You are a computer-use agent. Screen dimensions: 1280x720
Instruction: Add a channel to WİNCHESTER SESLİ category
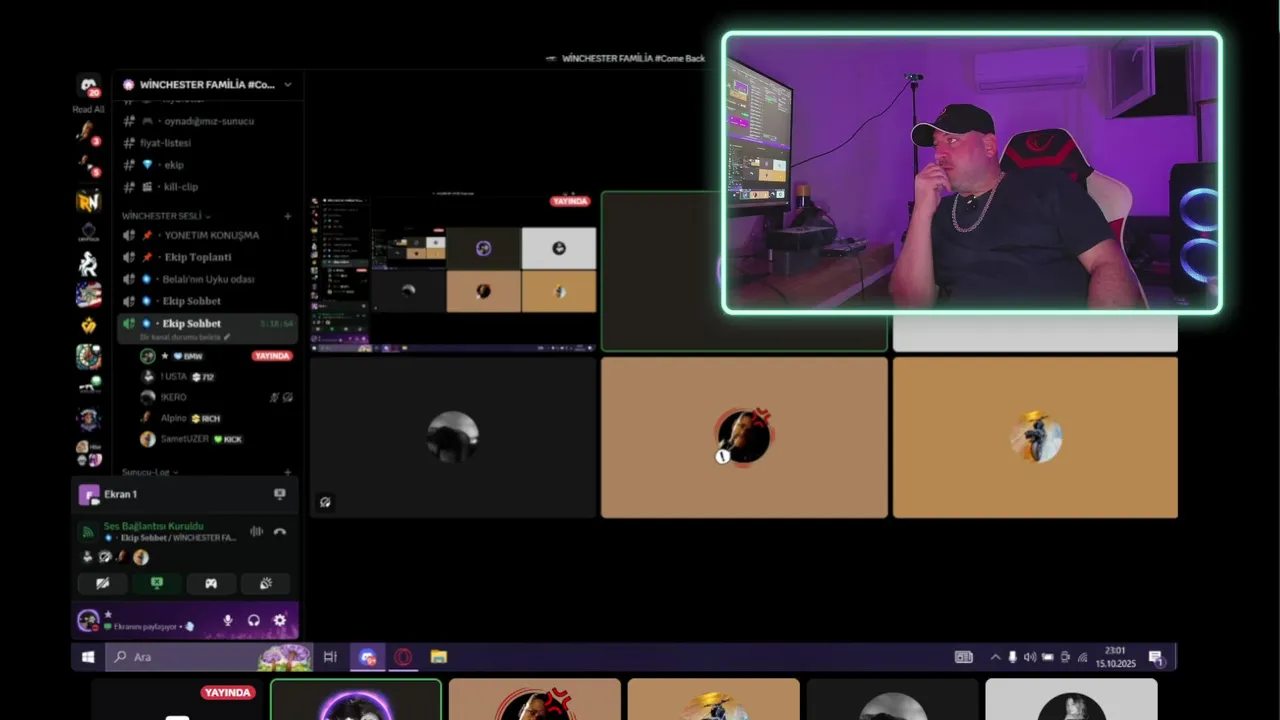[x=288, y=216]
